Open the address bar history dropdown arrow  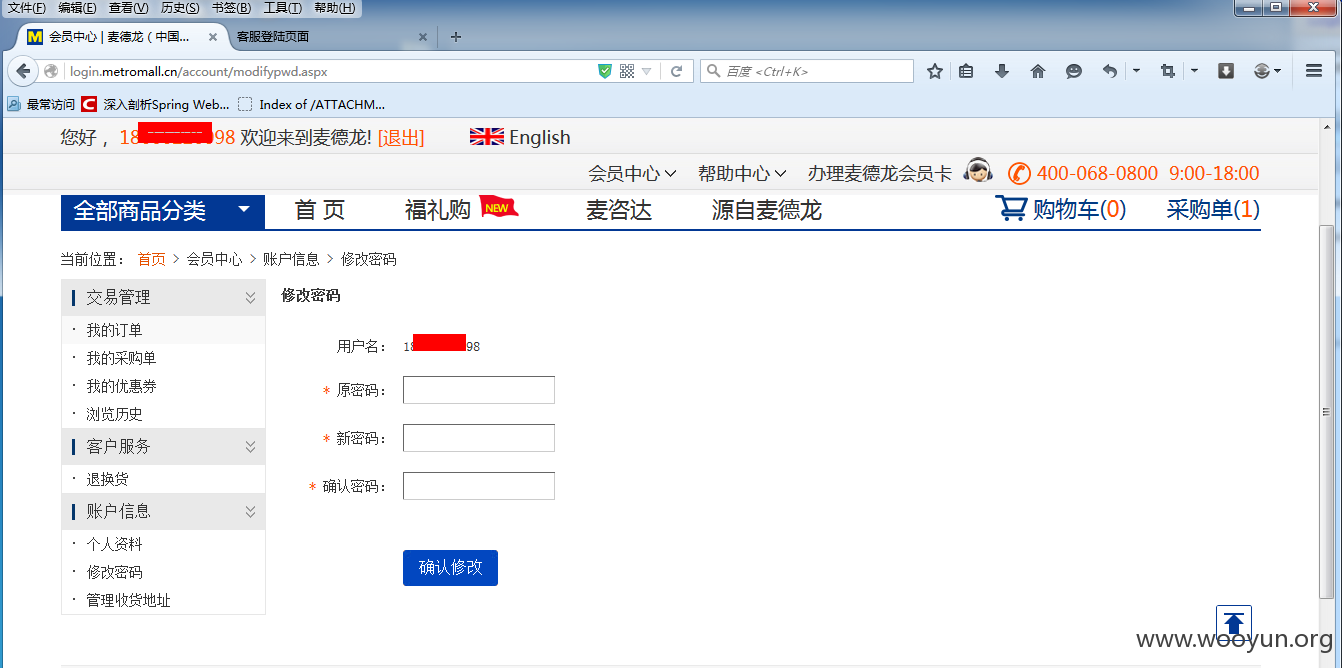pyautogui.click(x=647, y=71)
